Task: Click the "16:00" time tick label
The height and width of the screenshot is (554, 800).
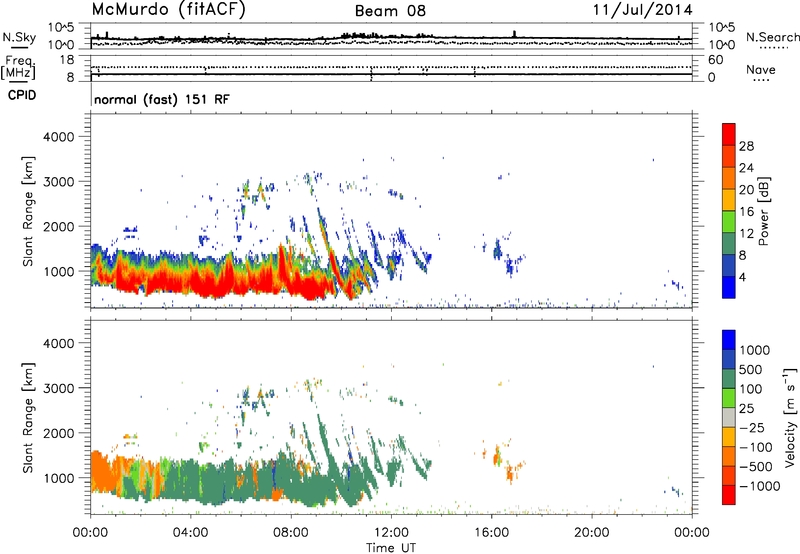Action: tap(491, 533)
